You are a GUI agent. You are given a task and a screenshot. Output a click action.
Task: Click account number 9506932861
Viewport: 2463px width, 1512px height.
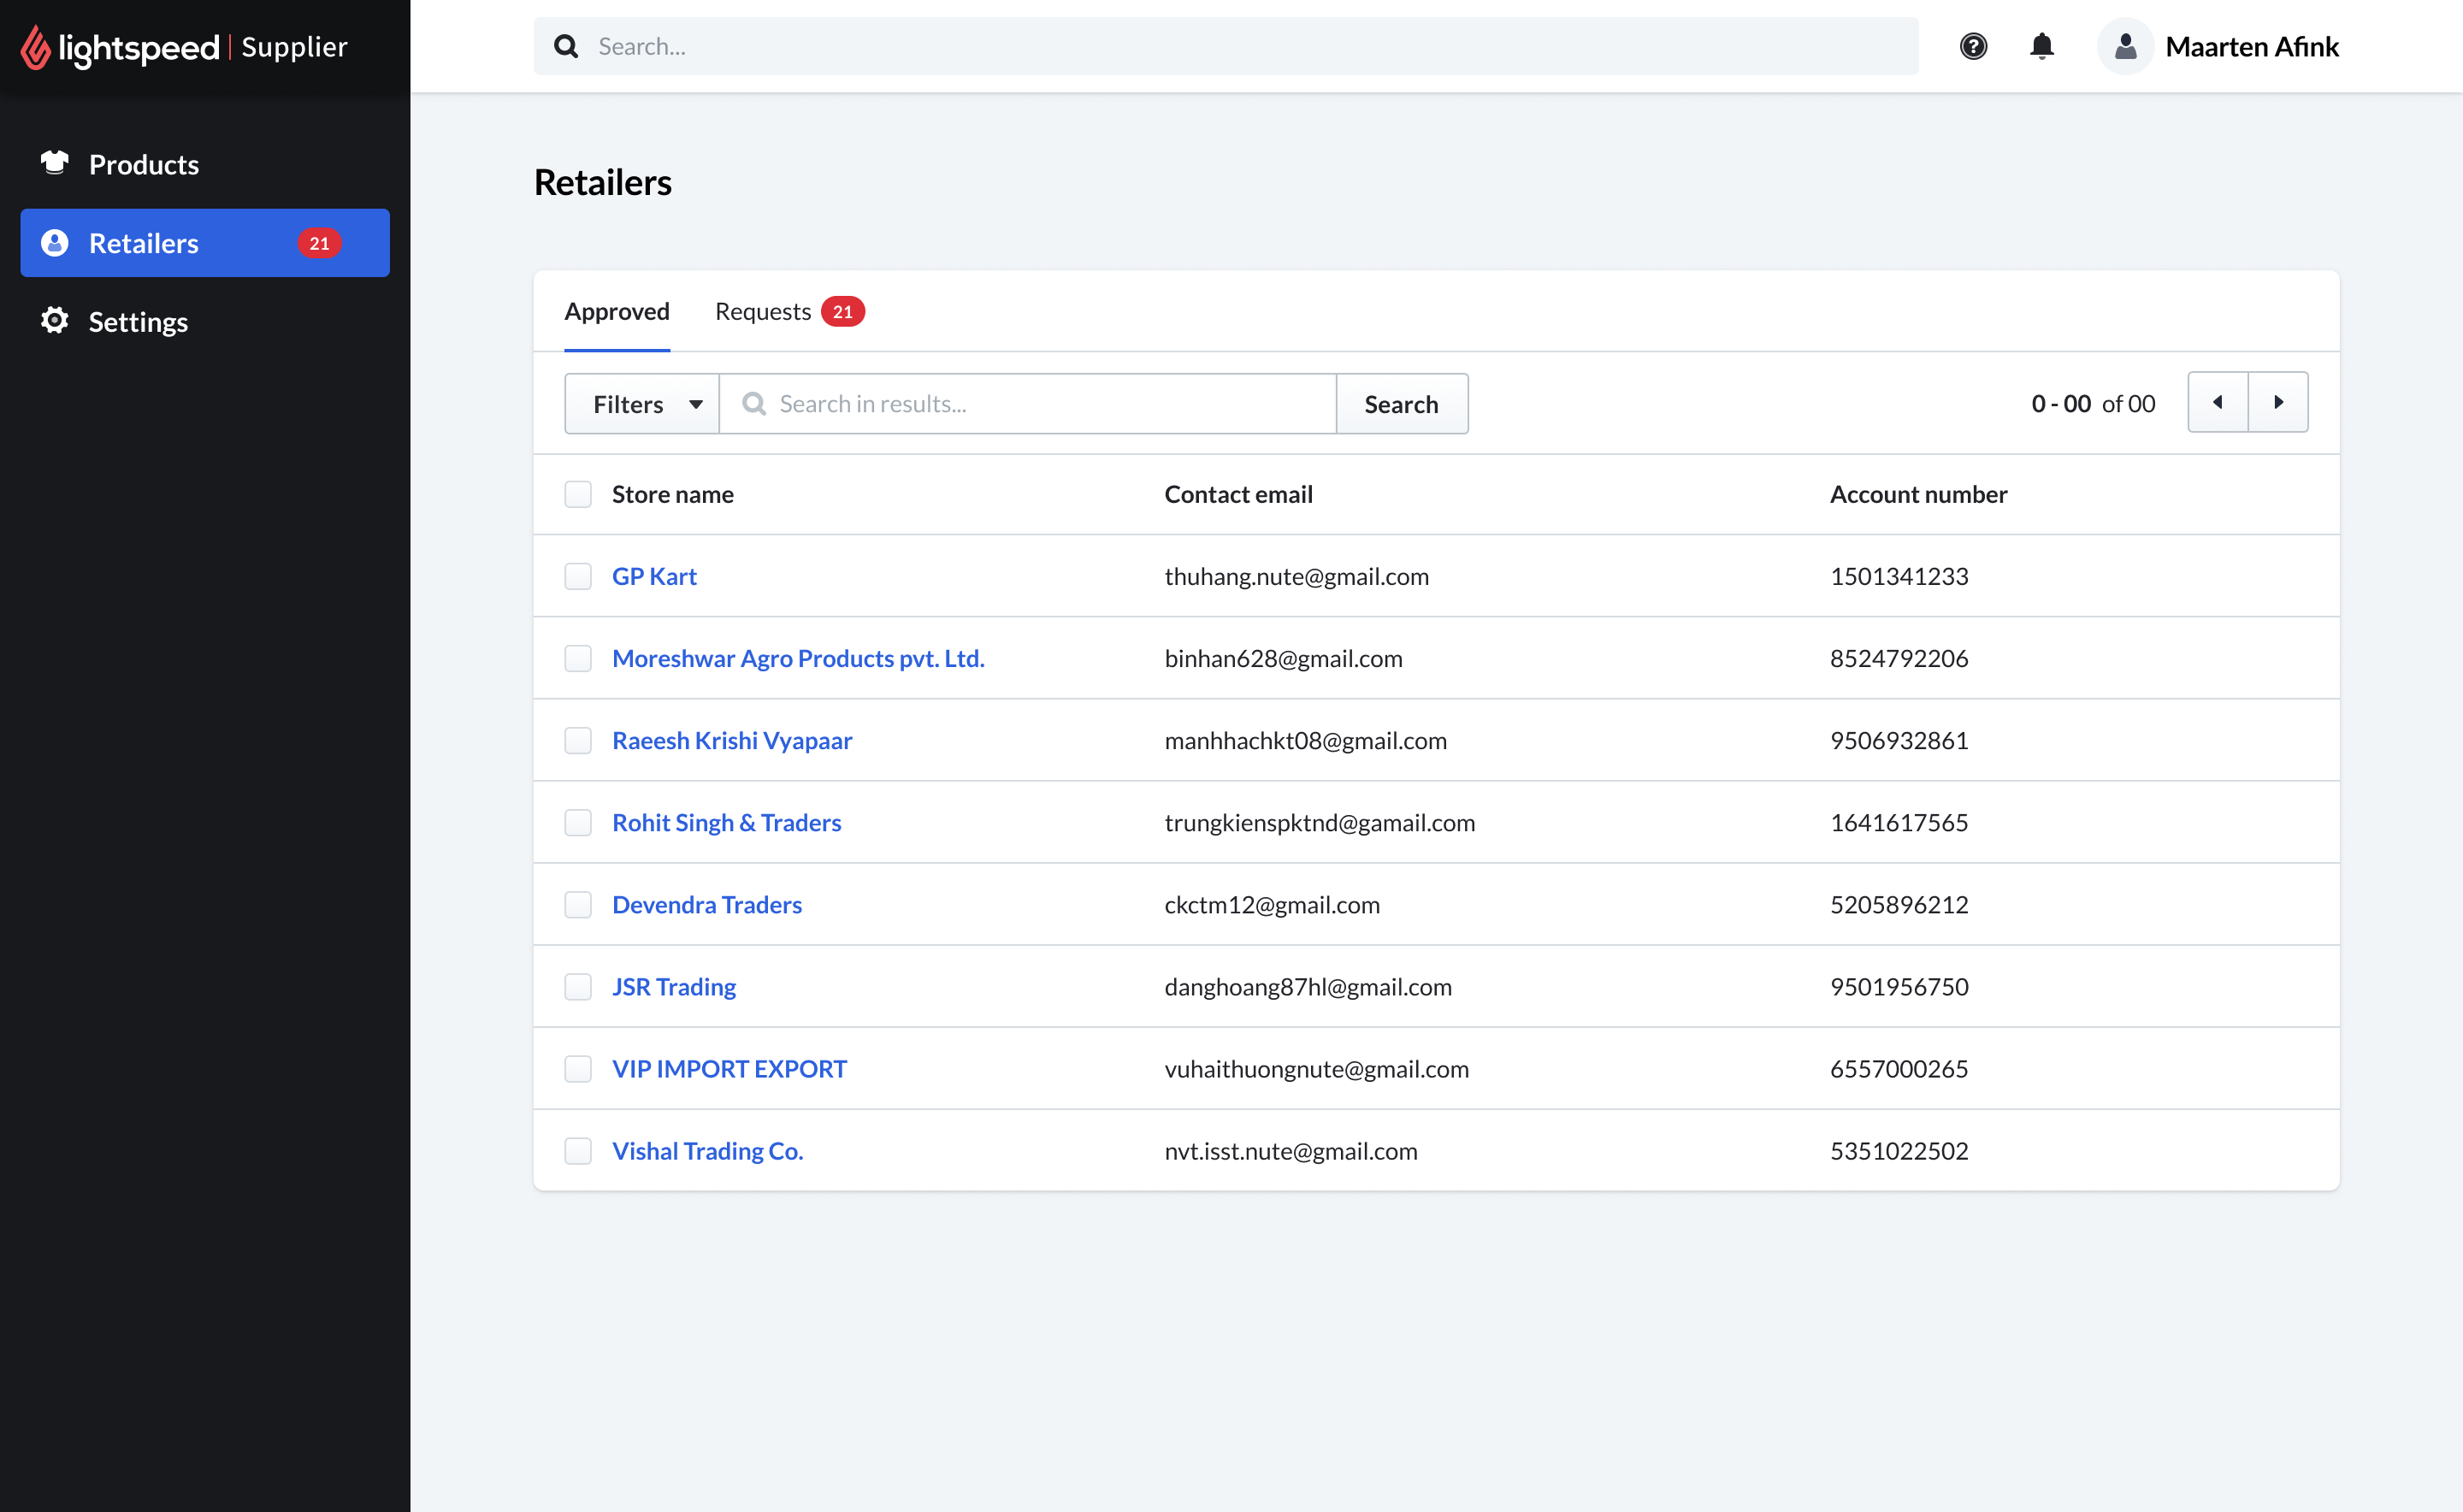1899,740
